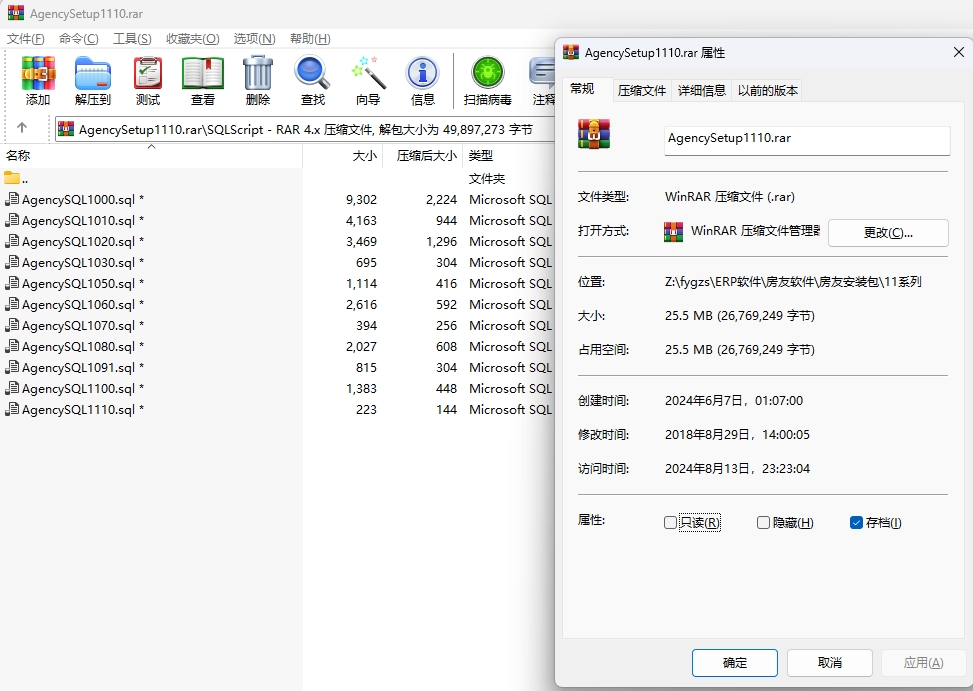973x691 pixels.
Task: Sort by the 名称 column header
Action: pyautogui.click(x=151, y=155)
